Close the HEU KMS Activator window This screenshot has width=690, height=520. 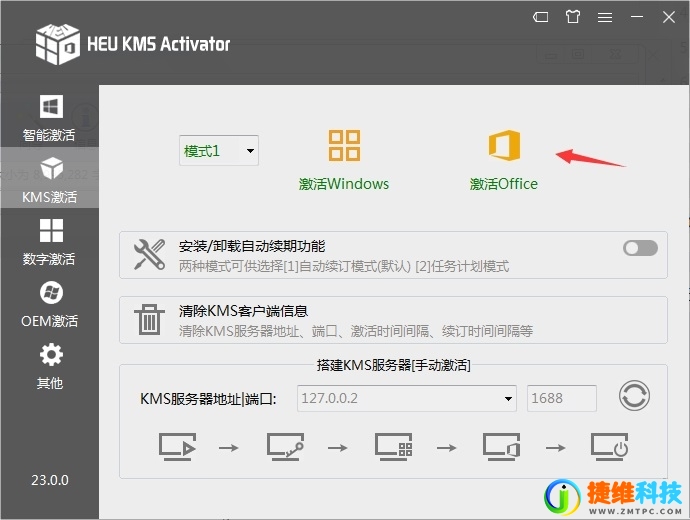(x=669, y=17)
